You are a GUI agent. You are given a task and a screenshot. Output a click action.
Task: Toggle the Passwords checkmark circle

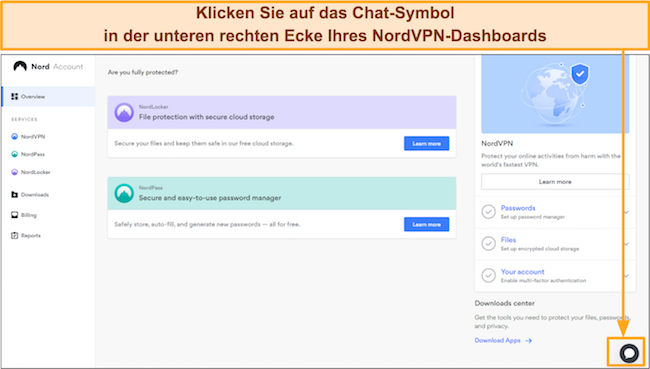pyautogui.click(x=488, y=211)
